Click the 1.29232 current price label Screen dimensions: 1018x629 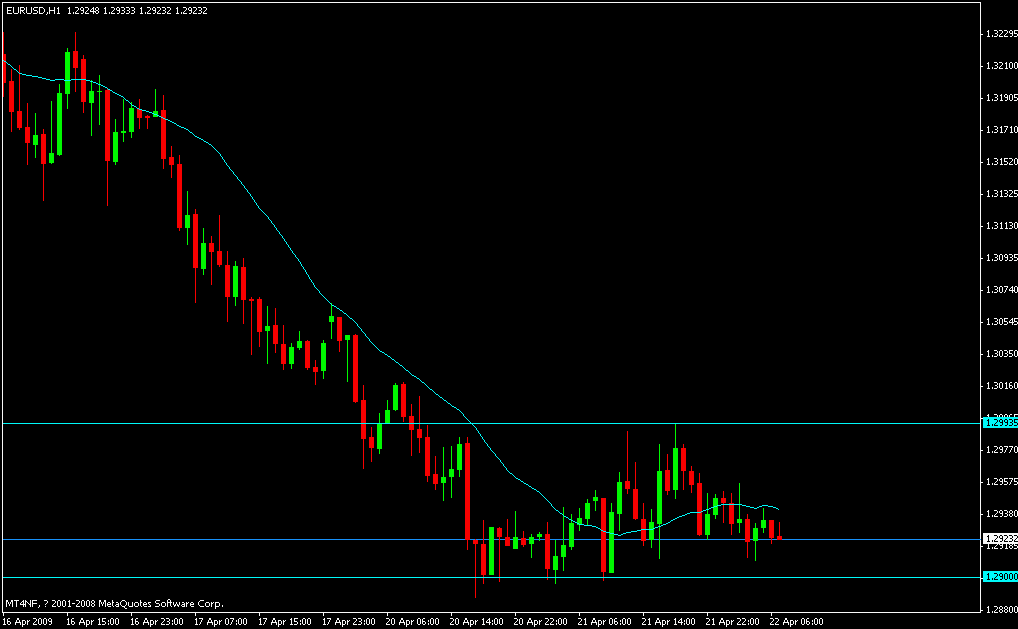coord(999,539)
